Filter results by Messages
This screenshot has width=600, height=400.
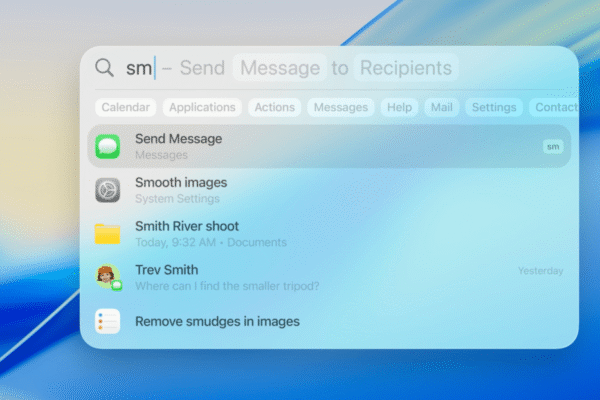coord(340,107)
